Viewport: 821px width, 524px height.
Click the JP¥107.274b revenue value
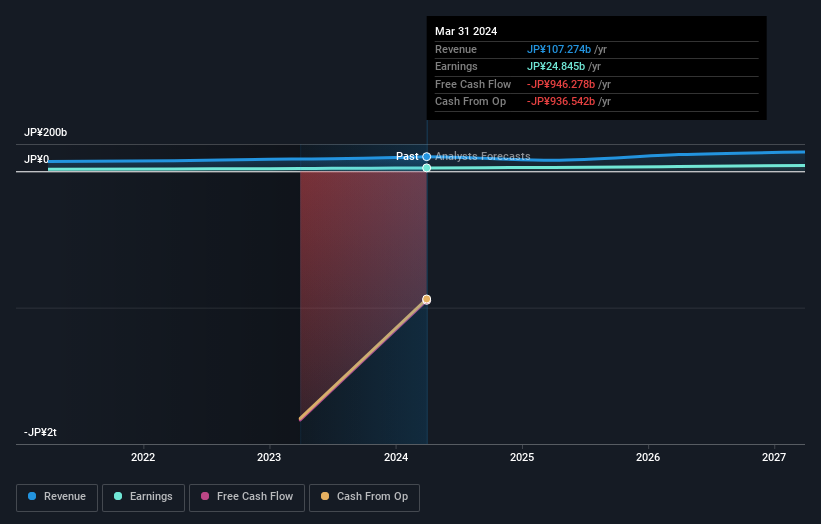[x=559, y=49]
